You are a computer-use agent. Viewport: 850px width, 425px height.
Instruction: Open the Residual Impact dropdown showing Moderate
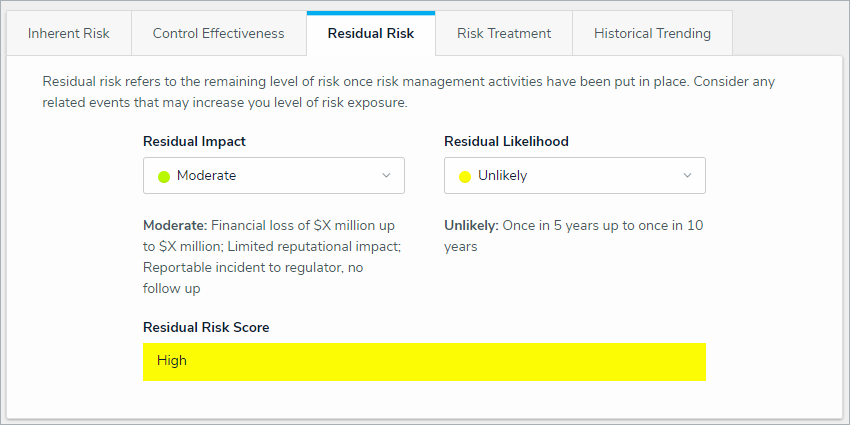click(273, 176)
